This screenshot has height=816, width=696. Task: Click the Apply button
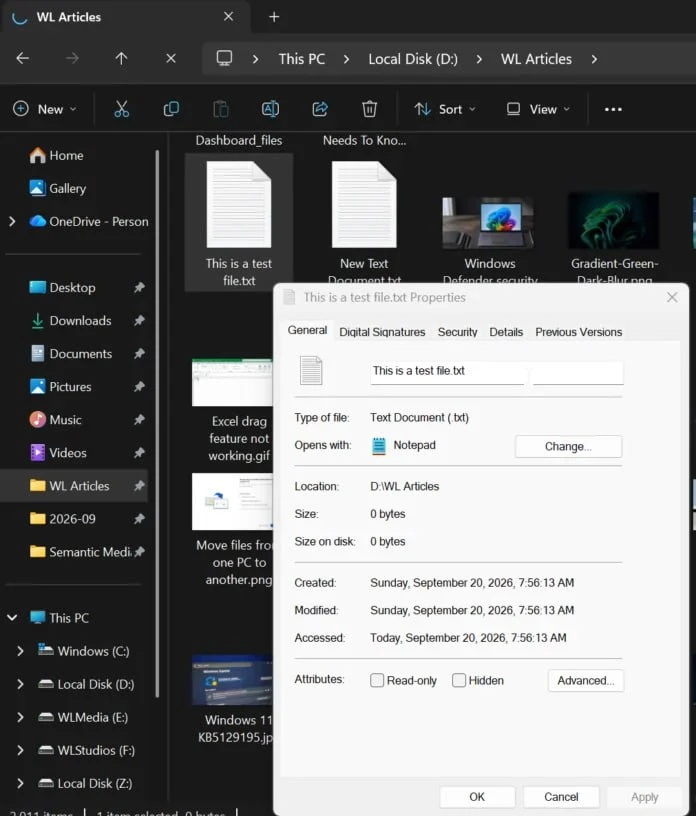(644, 797)
